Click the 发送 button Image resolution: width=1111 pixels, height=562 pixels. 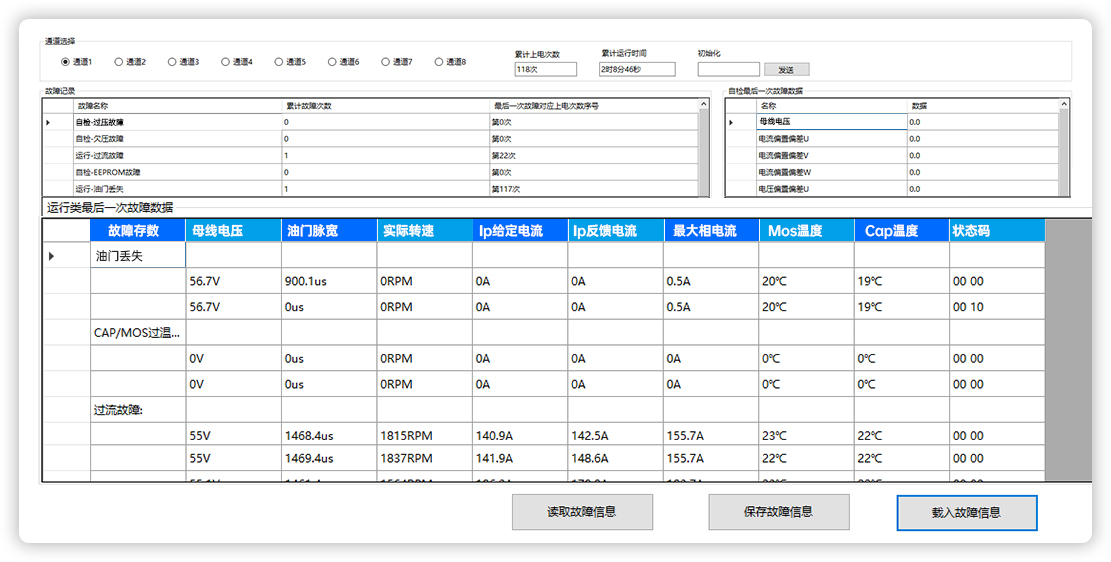click(786, 70)
